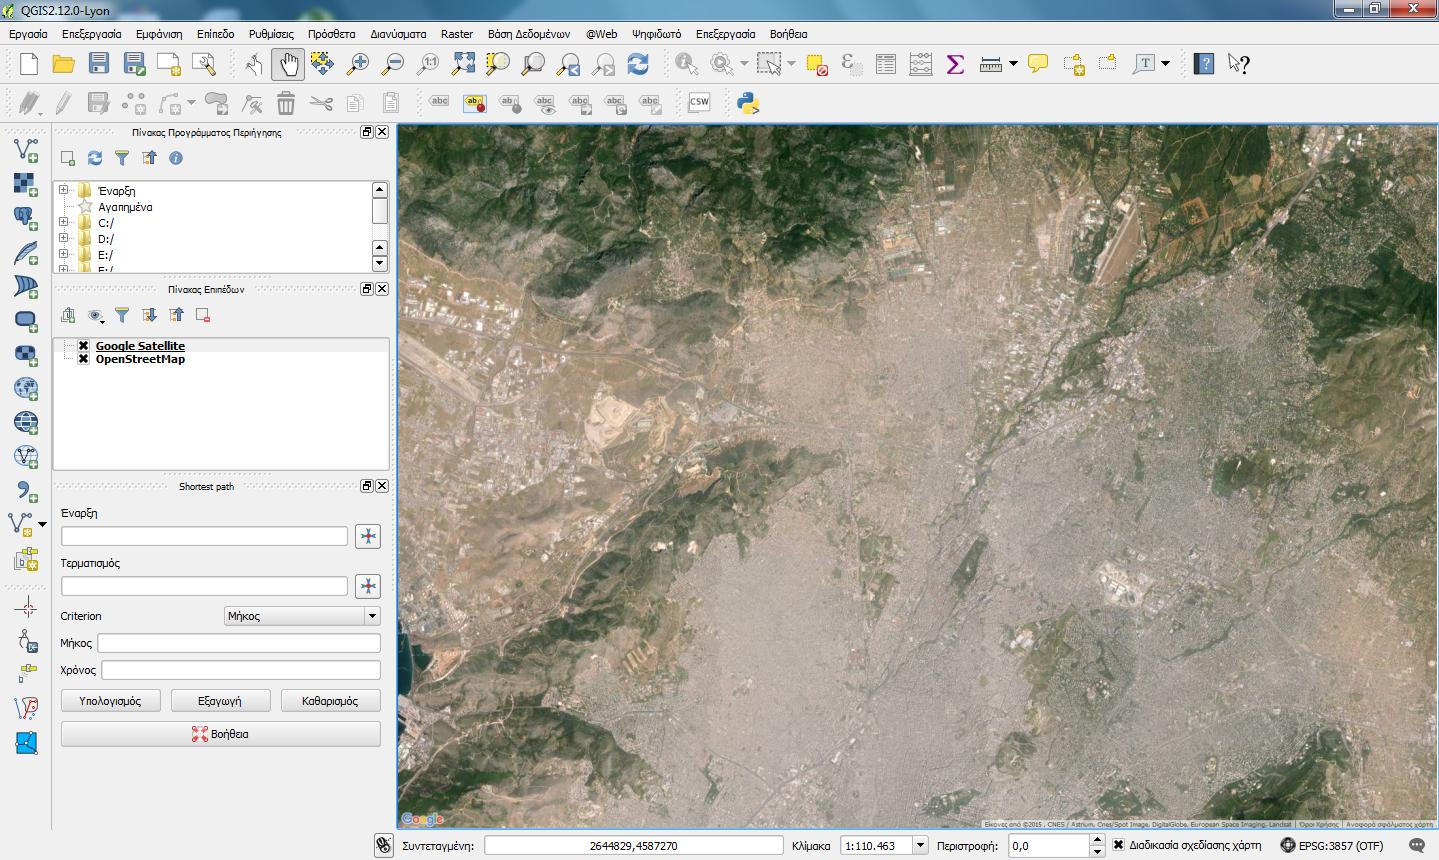Pick the start point on map

click(368, 536)
